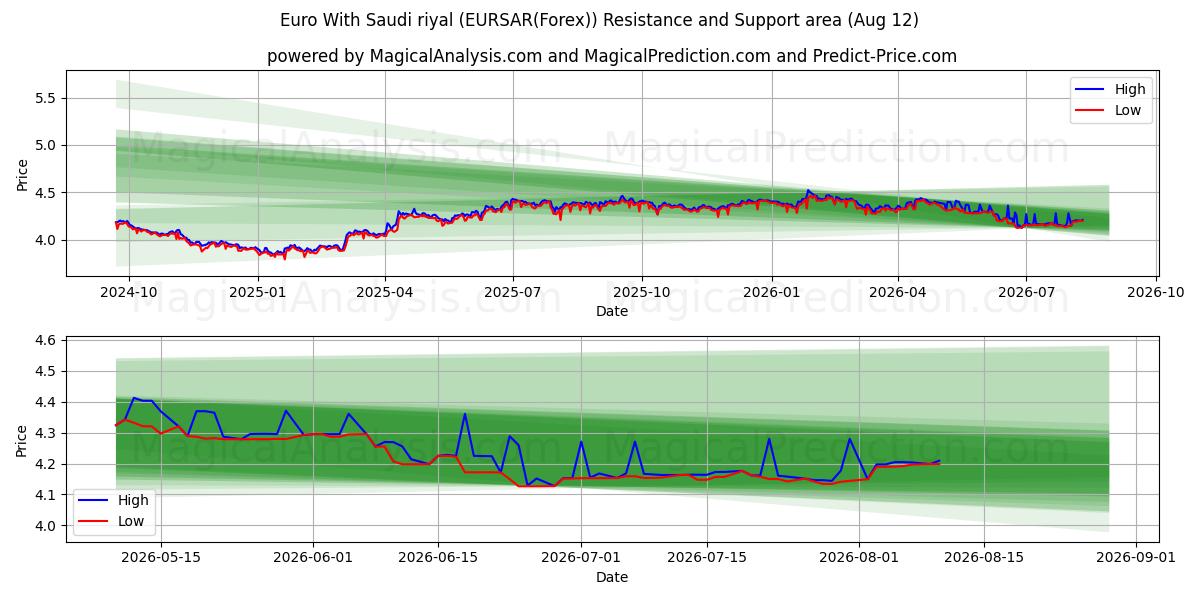Click the 4.0 price tick in bottom chart
This screenshot has height=600, width=1200.
48,527
